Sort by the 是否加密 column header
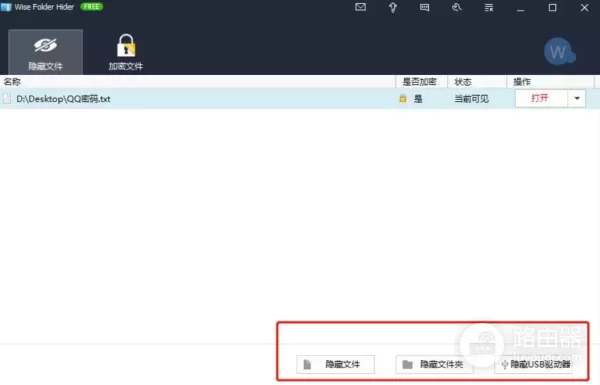This screenshot has height=385, width=600. tap(420, 82)
